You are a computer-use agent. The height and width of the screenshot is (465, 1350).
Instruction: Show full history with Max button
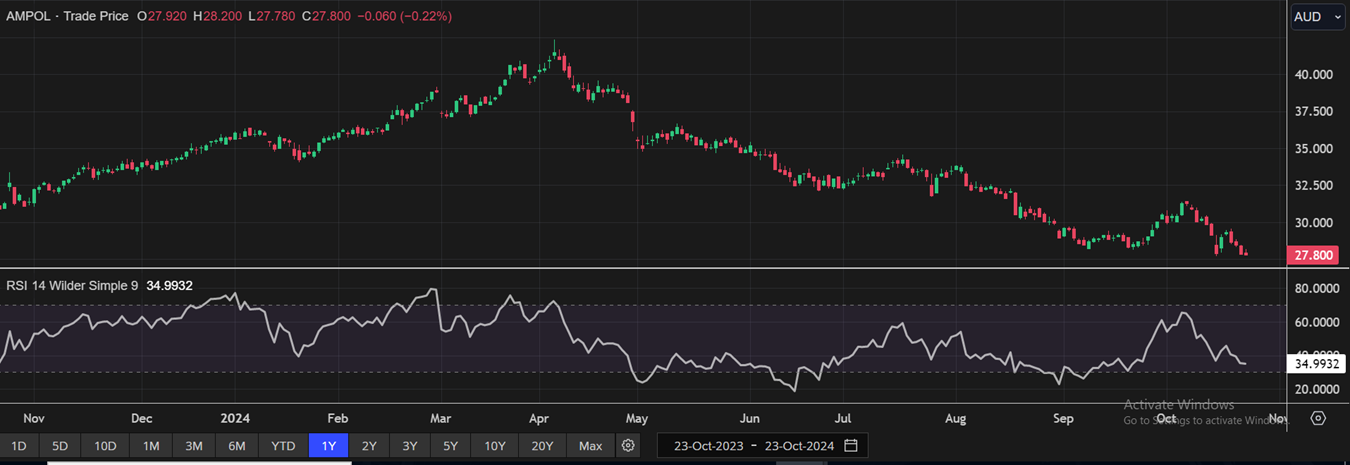pos(590,445)
